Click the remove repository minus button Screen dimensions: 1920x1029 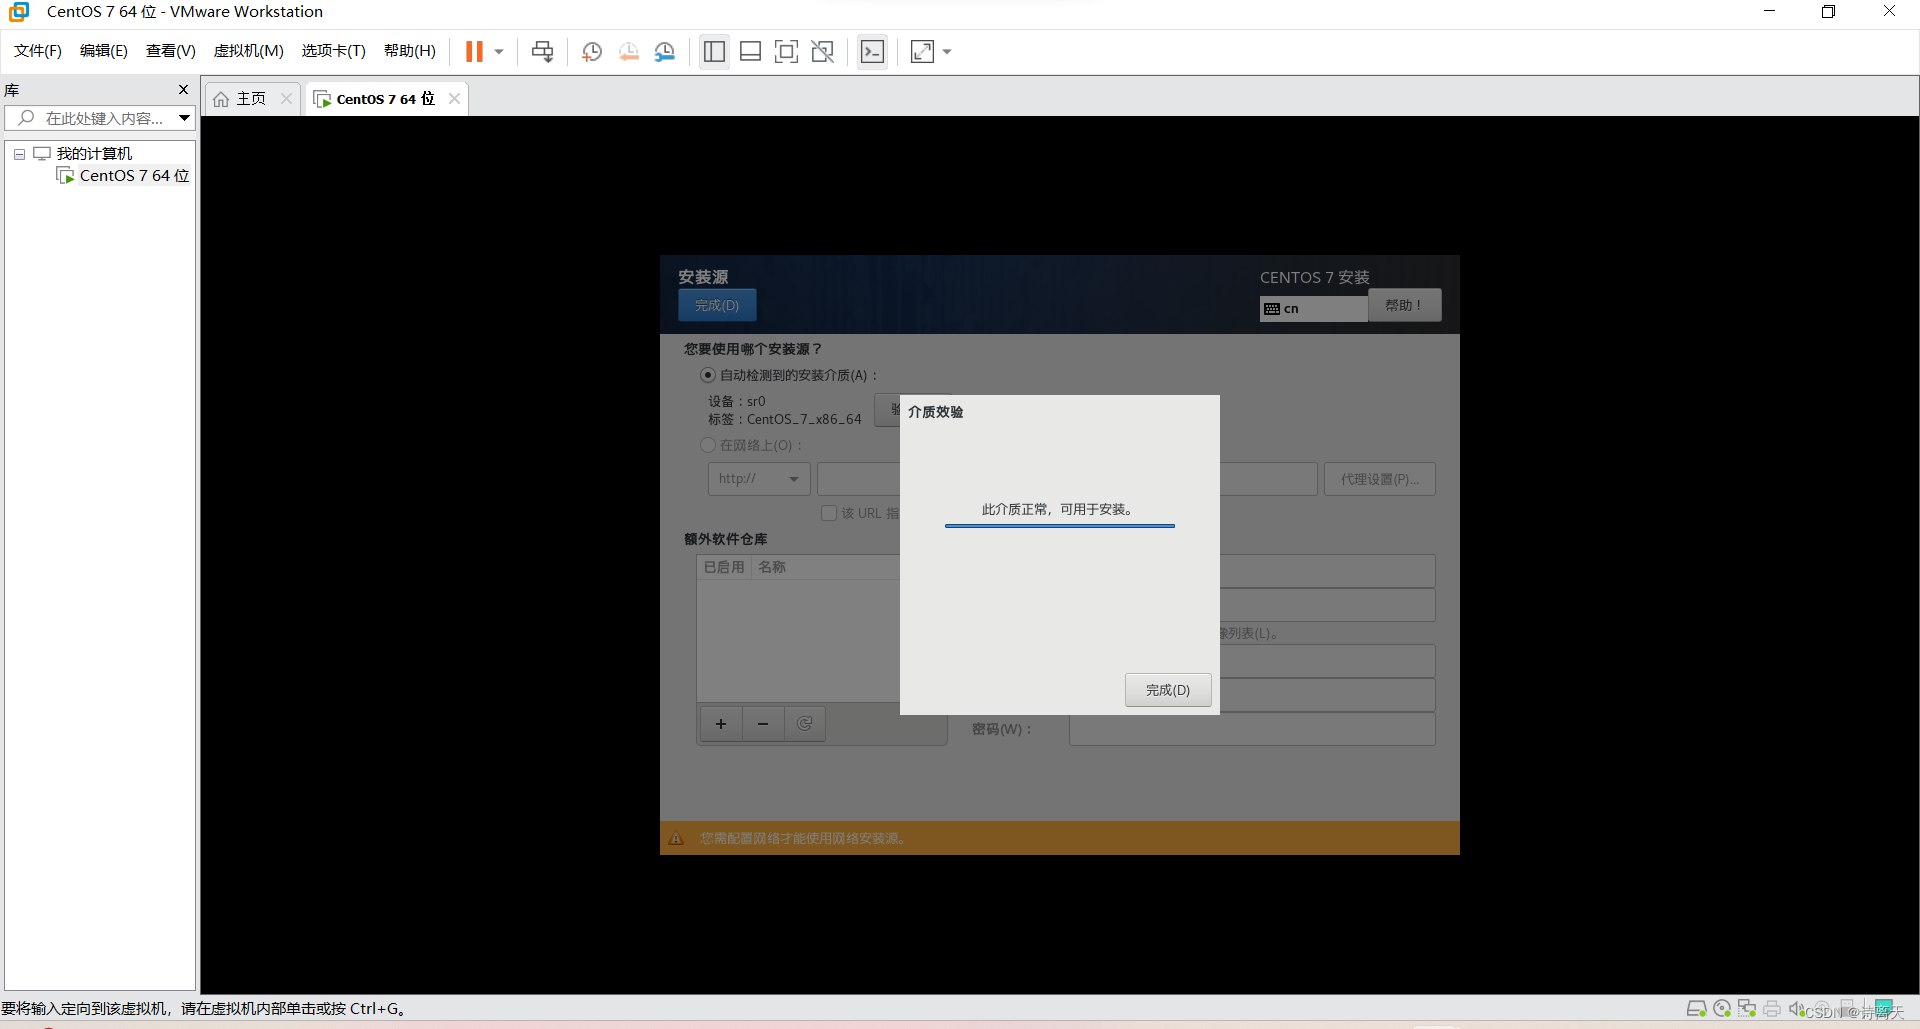tap(763, 724)
